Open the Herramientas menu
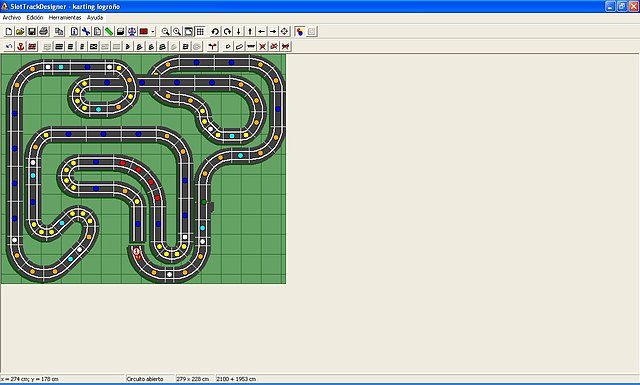The height and width of the screenshot is (385, 640). point(65,18)
